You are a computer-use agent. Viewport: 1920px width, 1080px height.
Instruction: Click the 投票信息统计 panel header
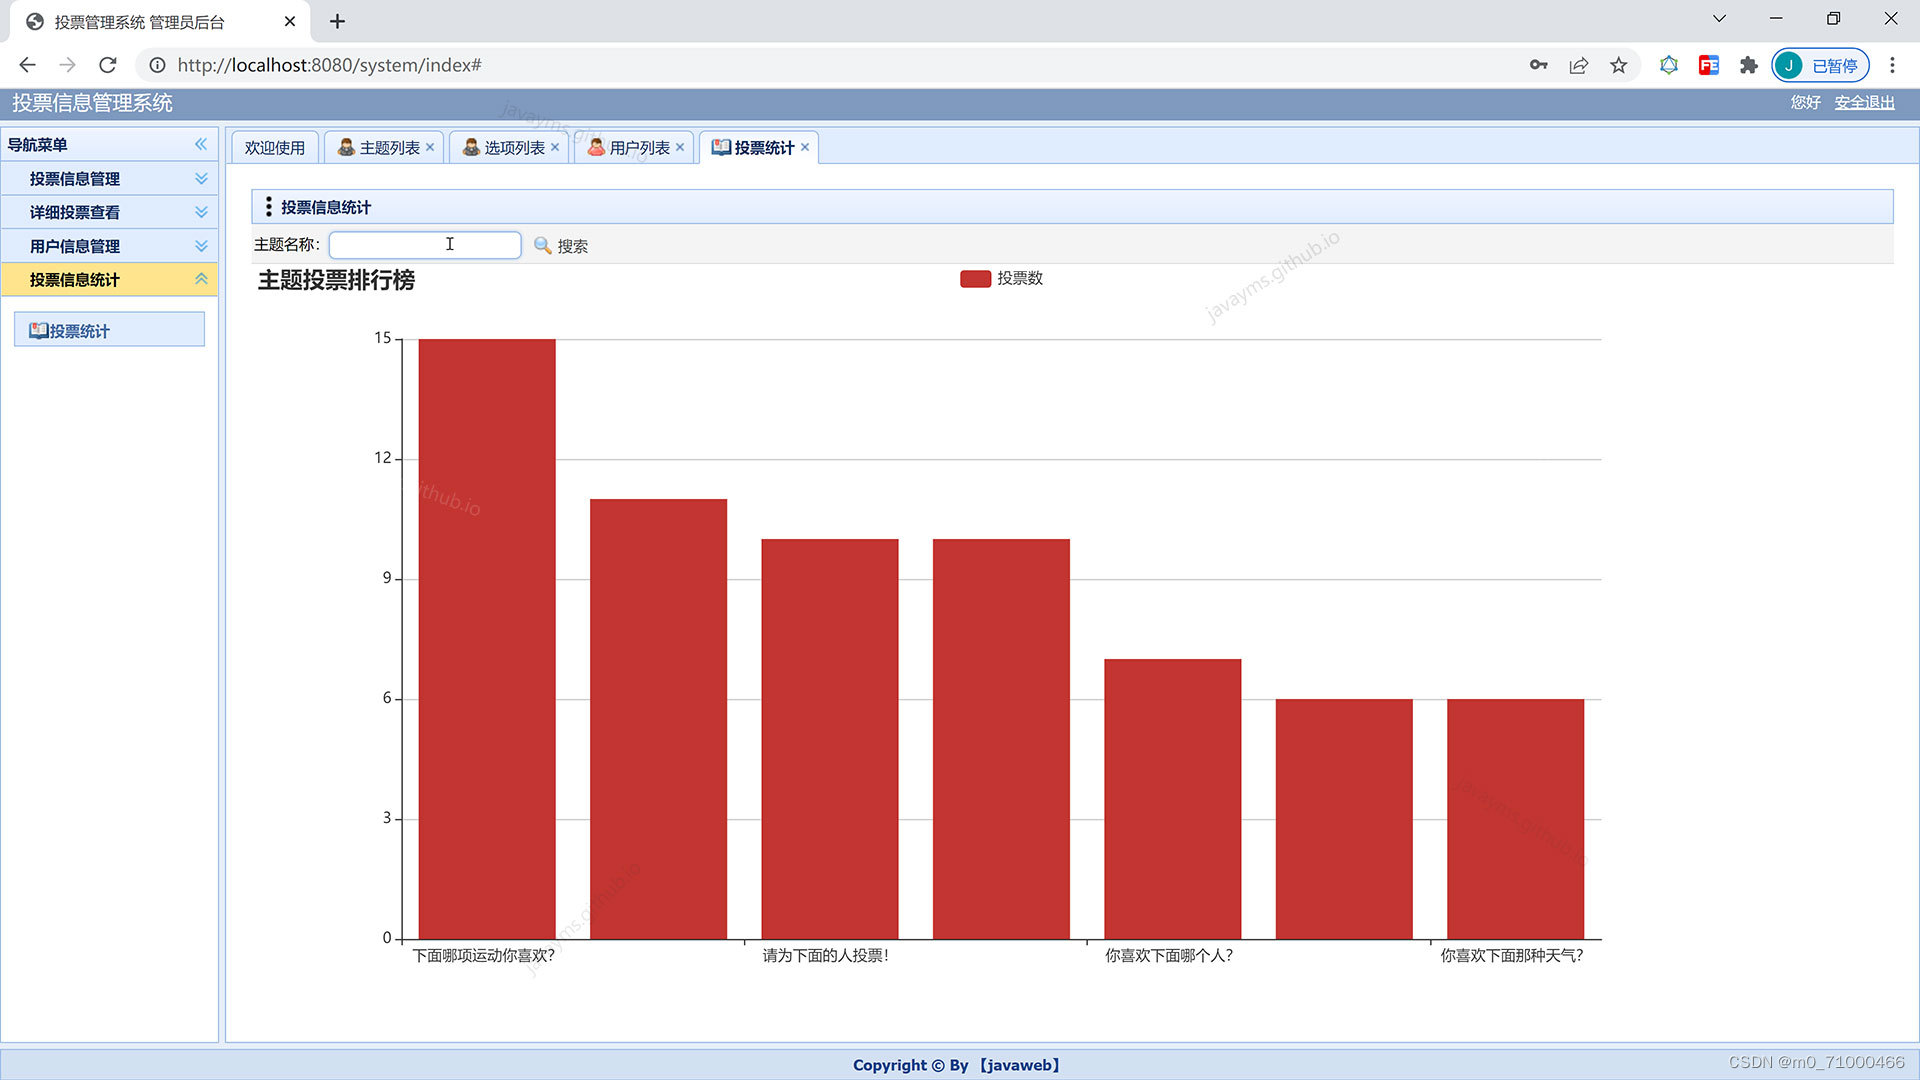(1072, 207)
